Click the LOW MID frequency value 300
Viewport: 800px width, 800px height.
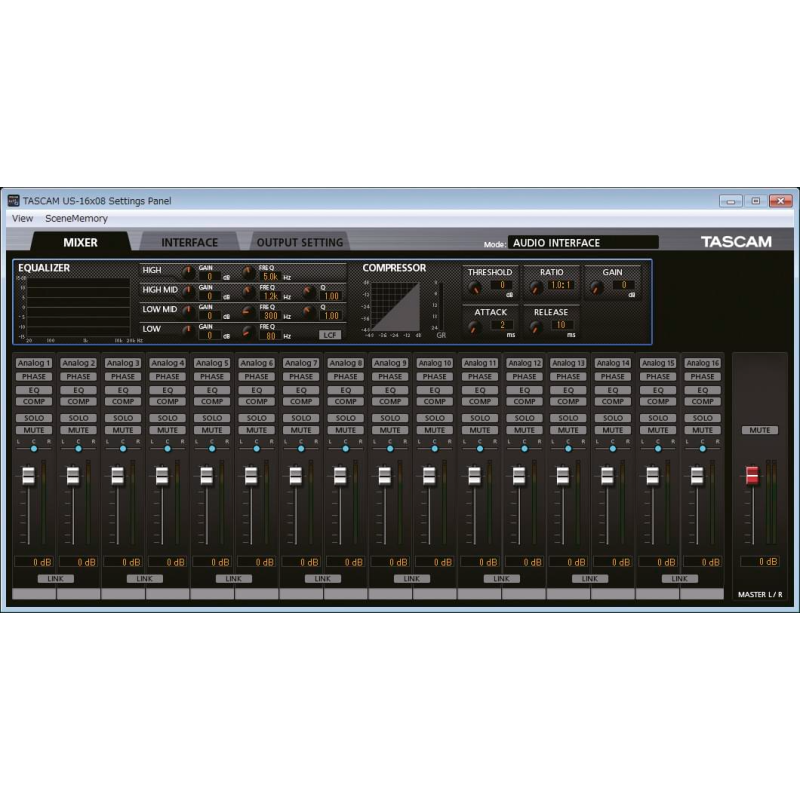point(270,315)
